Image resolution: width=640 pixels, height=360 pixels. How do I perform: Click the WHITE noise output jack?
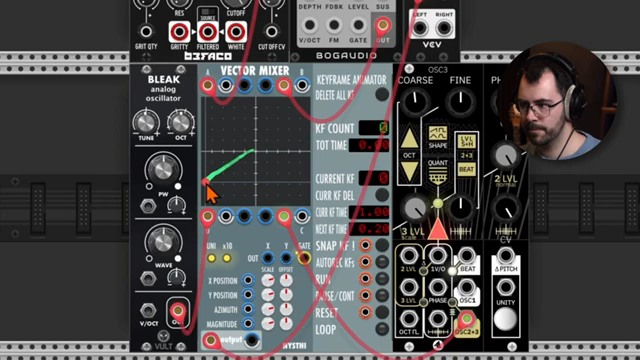(x=236, y=31)
